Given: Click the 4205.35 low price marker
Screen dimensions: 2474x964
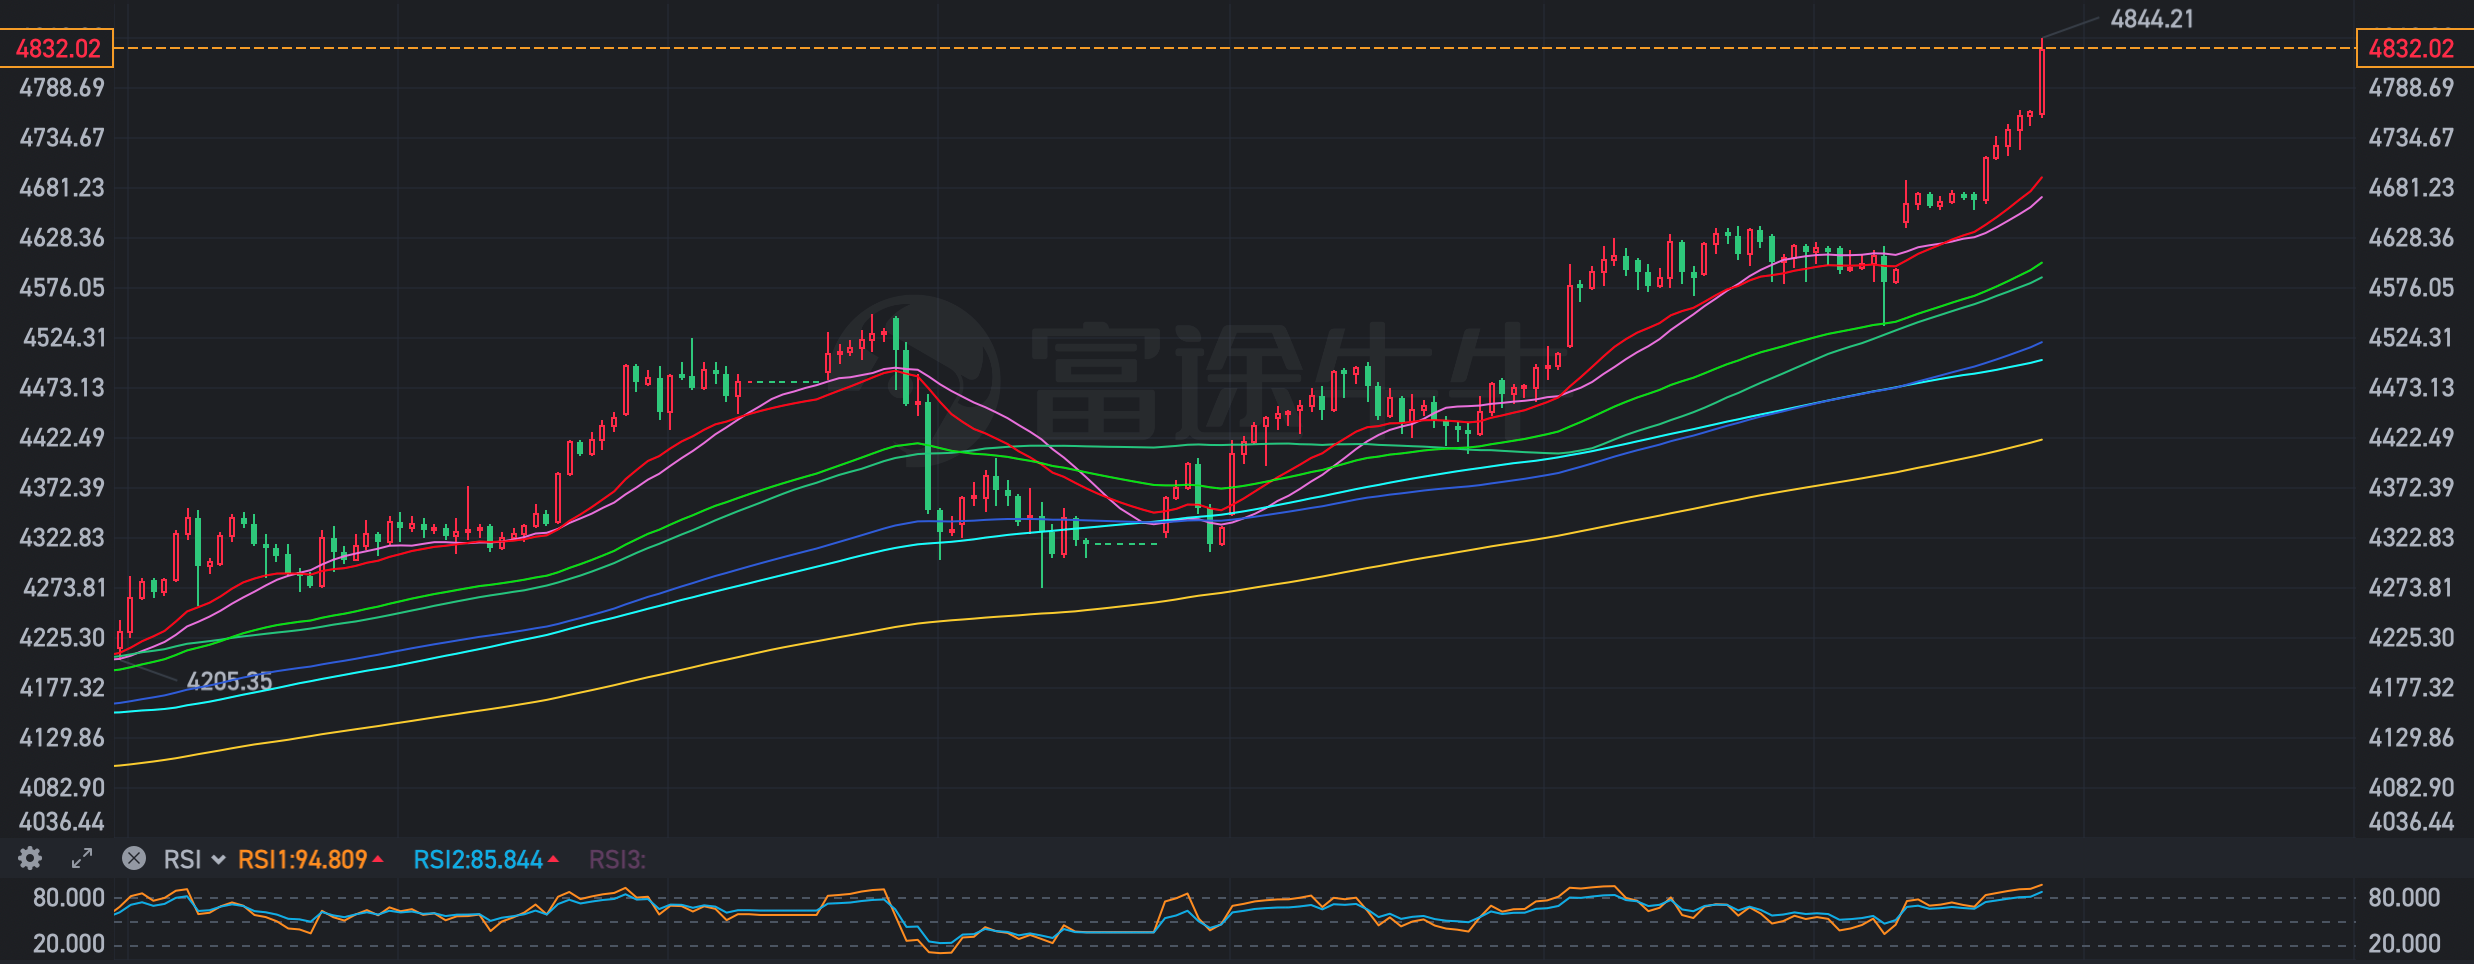Looking at the screenshot, I should pyautogui.click(x=229, y=681).
